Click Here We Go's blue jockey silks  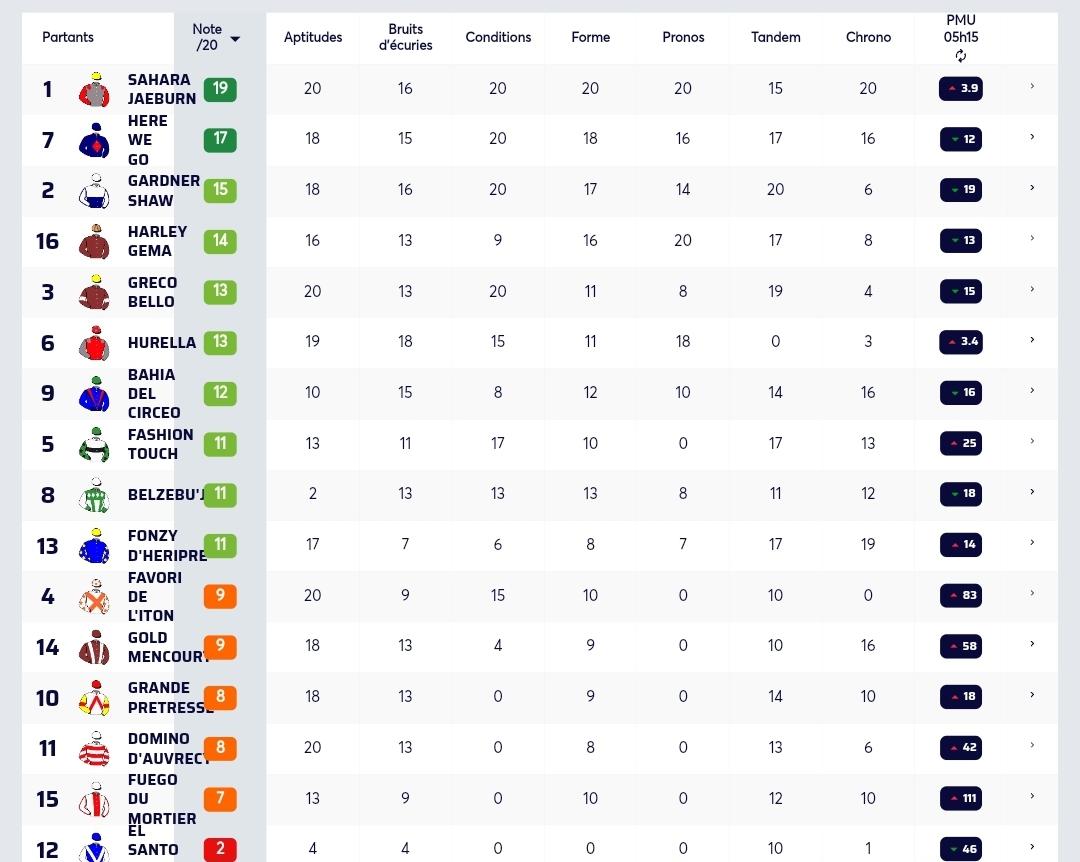pyautogui.click(x=94, y=140)
